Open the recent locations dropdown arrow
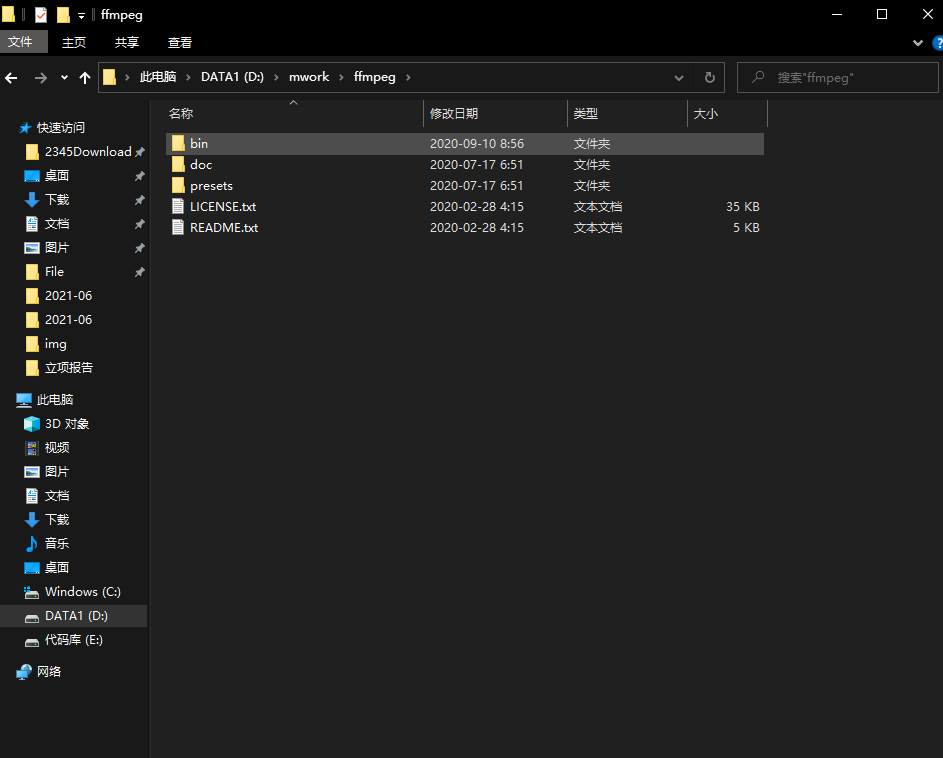943x758 pixels. (64, 78)
